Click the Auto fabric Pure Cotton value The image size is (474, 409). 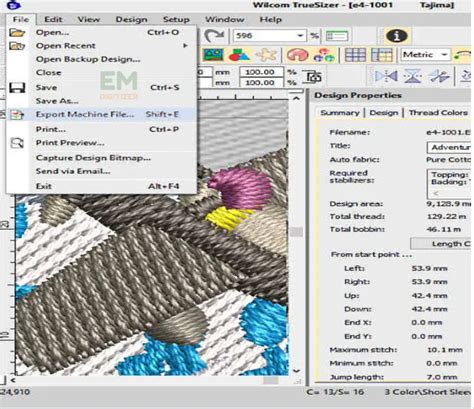coord(448,160)
